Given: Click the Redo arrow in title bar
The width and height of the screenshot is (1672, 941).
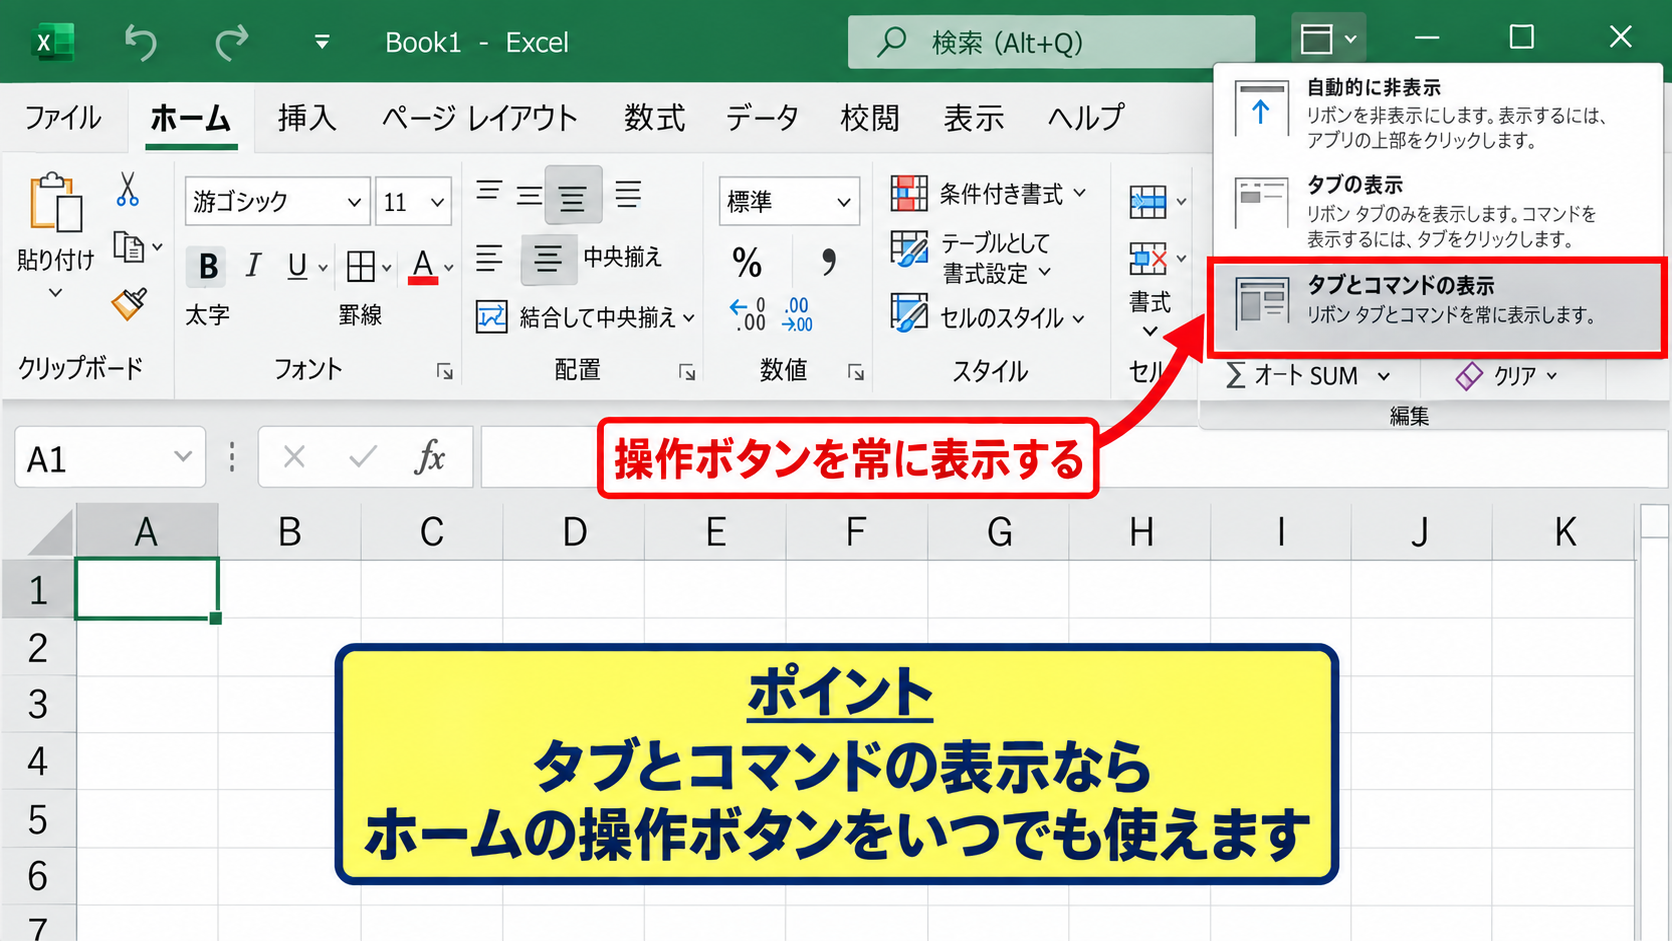Looking at the screenshot, I should [232, 42].
